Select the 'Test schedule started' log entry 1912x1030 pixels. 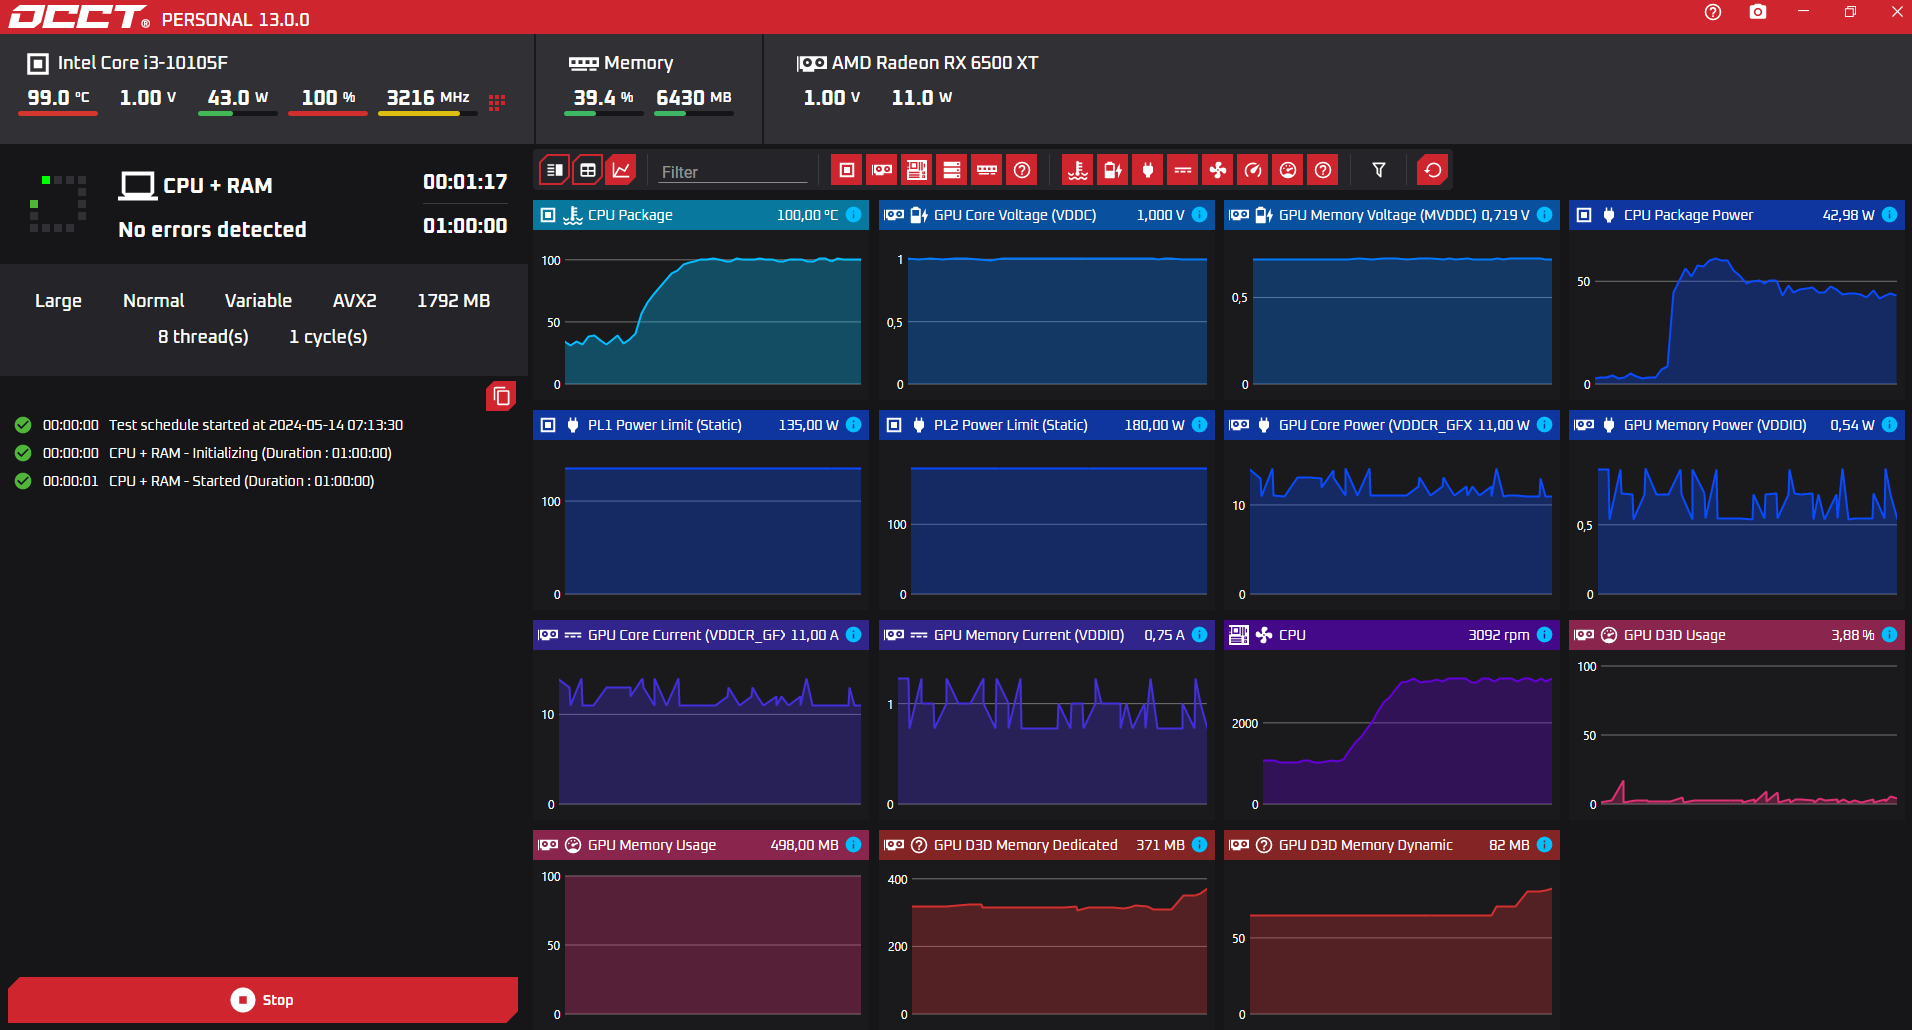pos(209,425)
